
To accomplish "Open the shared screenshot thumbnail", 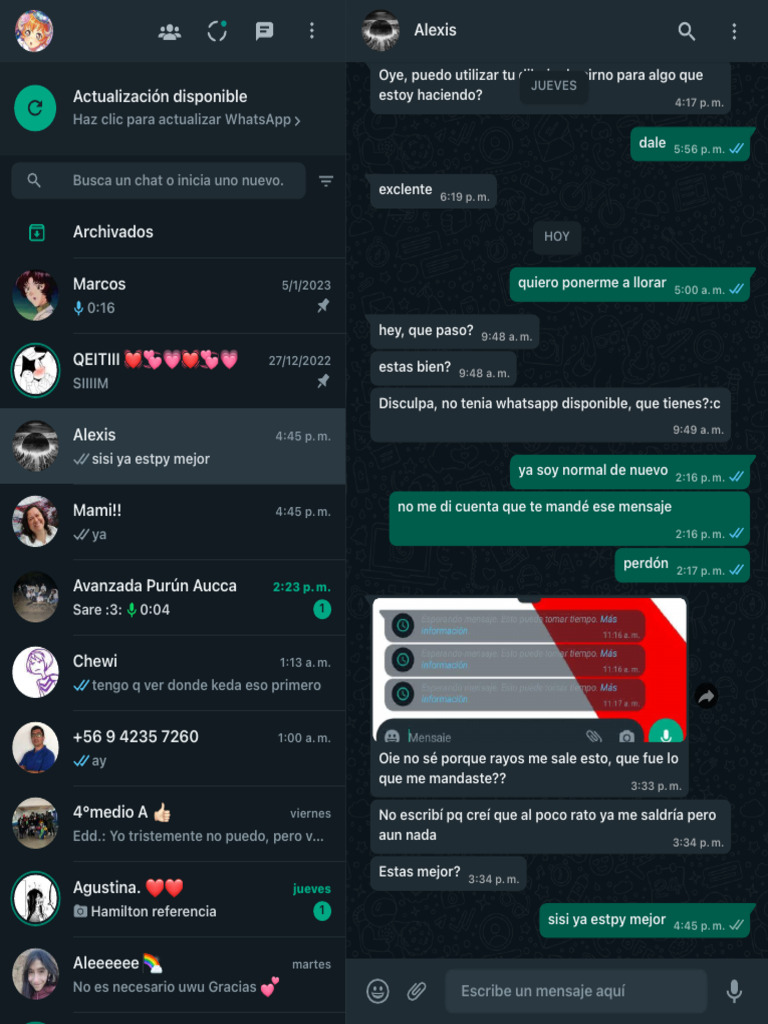I will pyautogui.click(x=529, y=670).
